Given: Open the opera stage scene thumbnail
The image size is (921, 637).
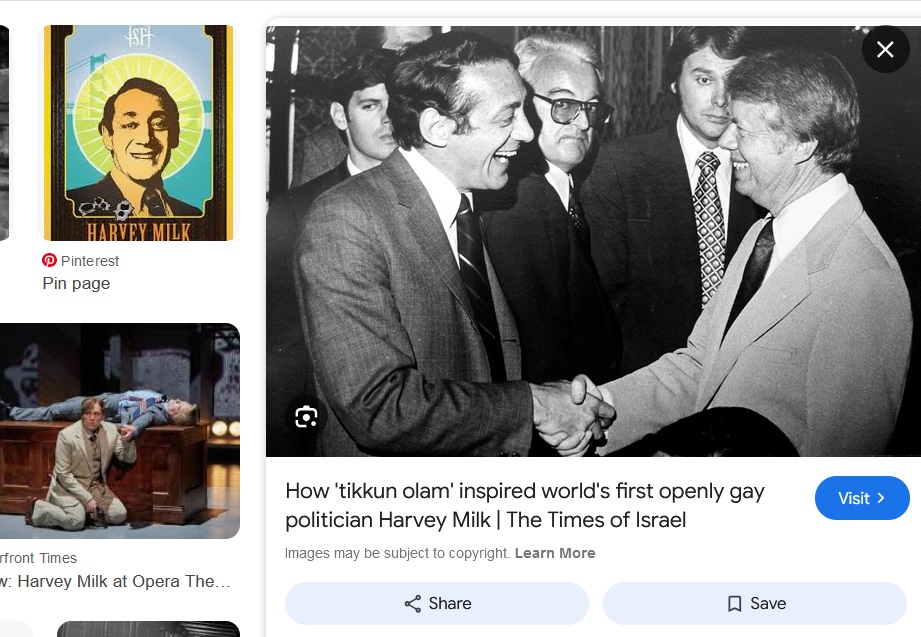Looking at the screenshot, I should pos(120,431).
